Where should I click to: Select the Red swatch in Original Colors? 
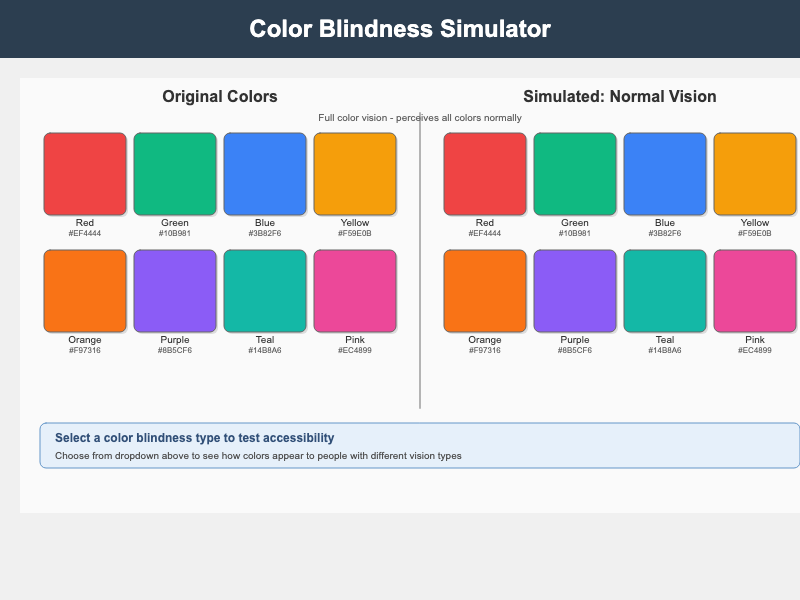click(84, 173)
